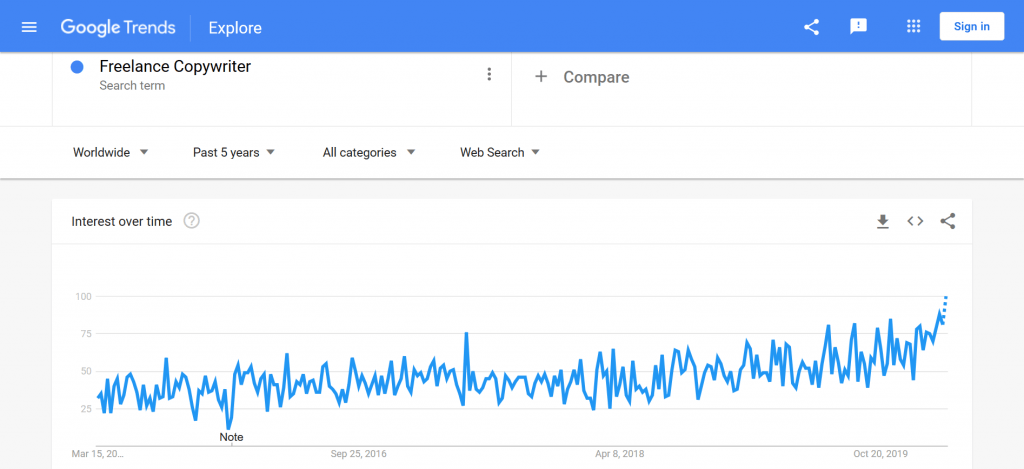Expand the Worldwide region dropdown

click(x=111, y=152)
